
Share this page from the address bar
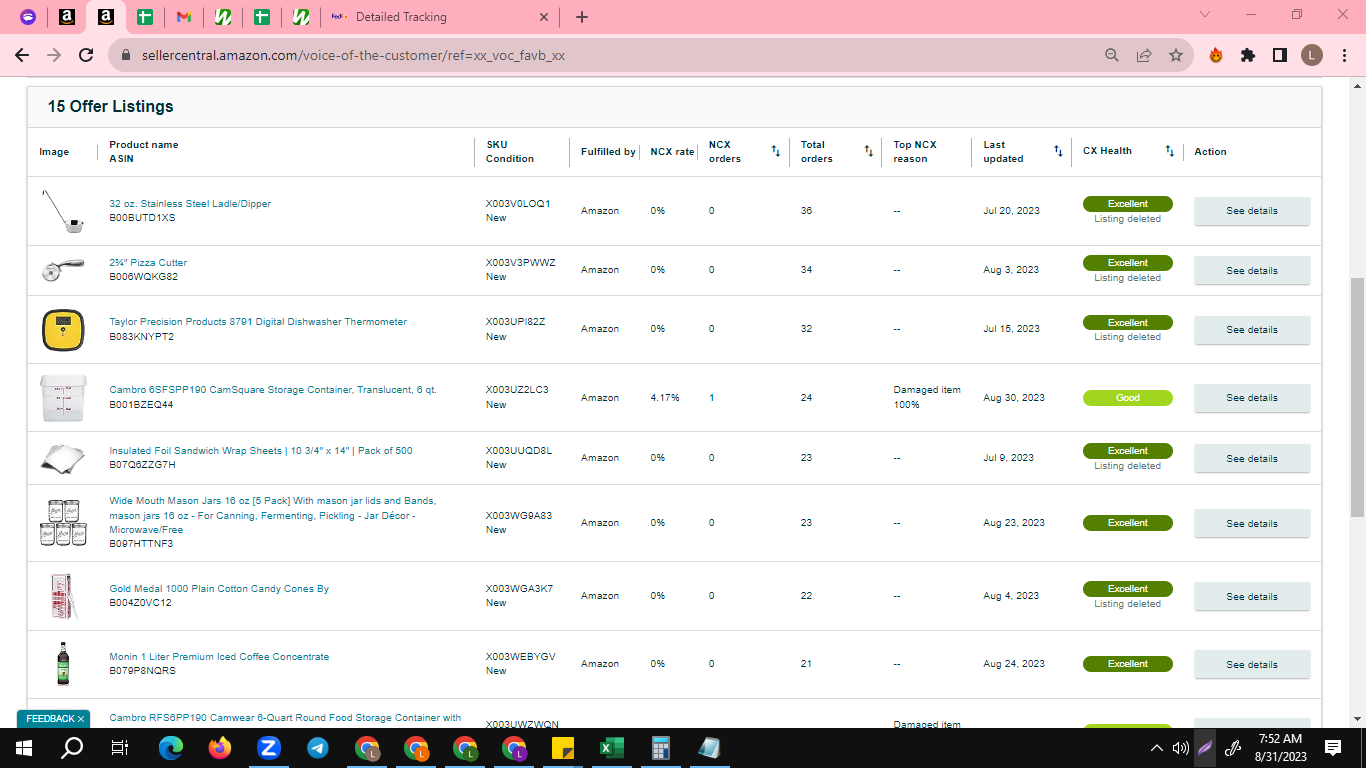[x=1144, y=55]
